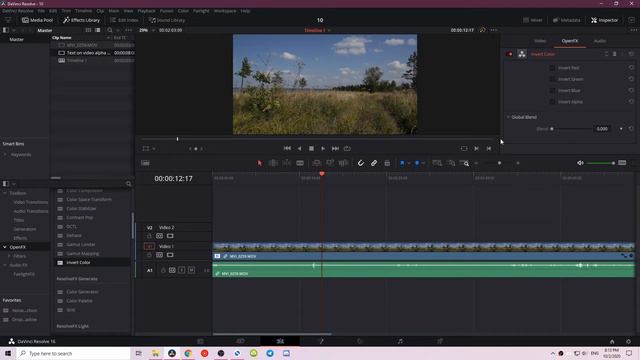
Task: Open the viewer zoom percentage dropdown
Action: pos(153,30)
